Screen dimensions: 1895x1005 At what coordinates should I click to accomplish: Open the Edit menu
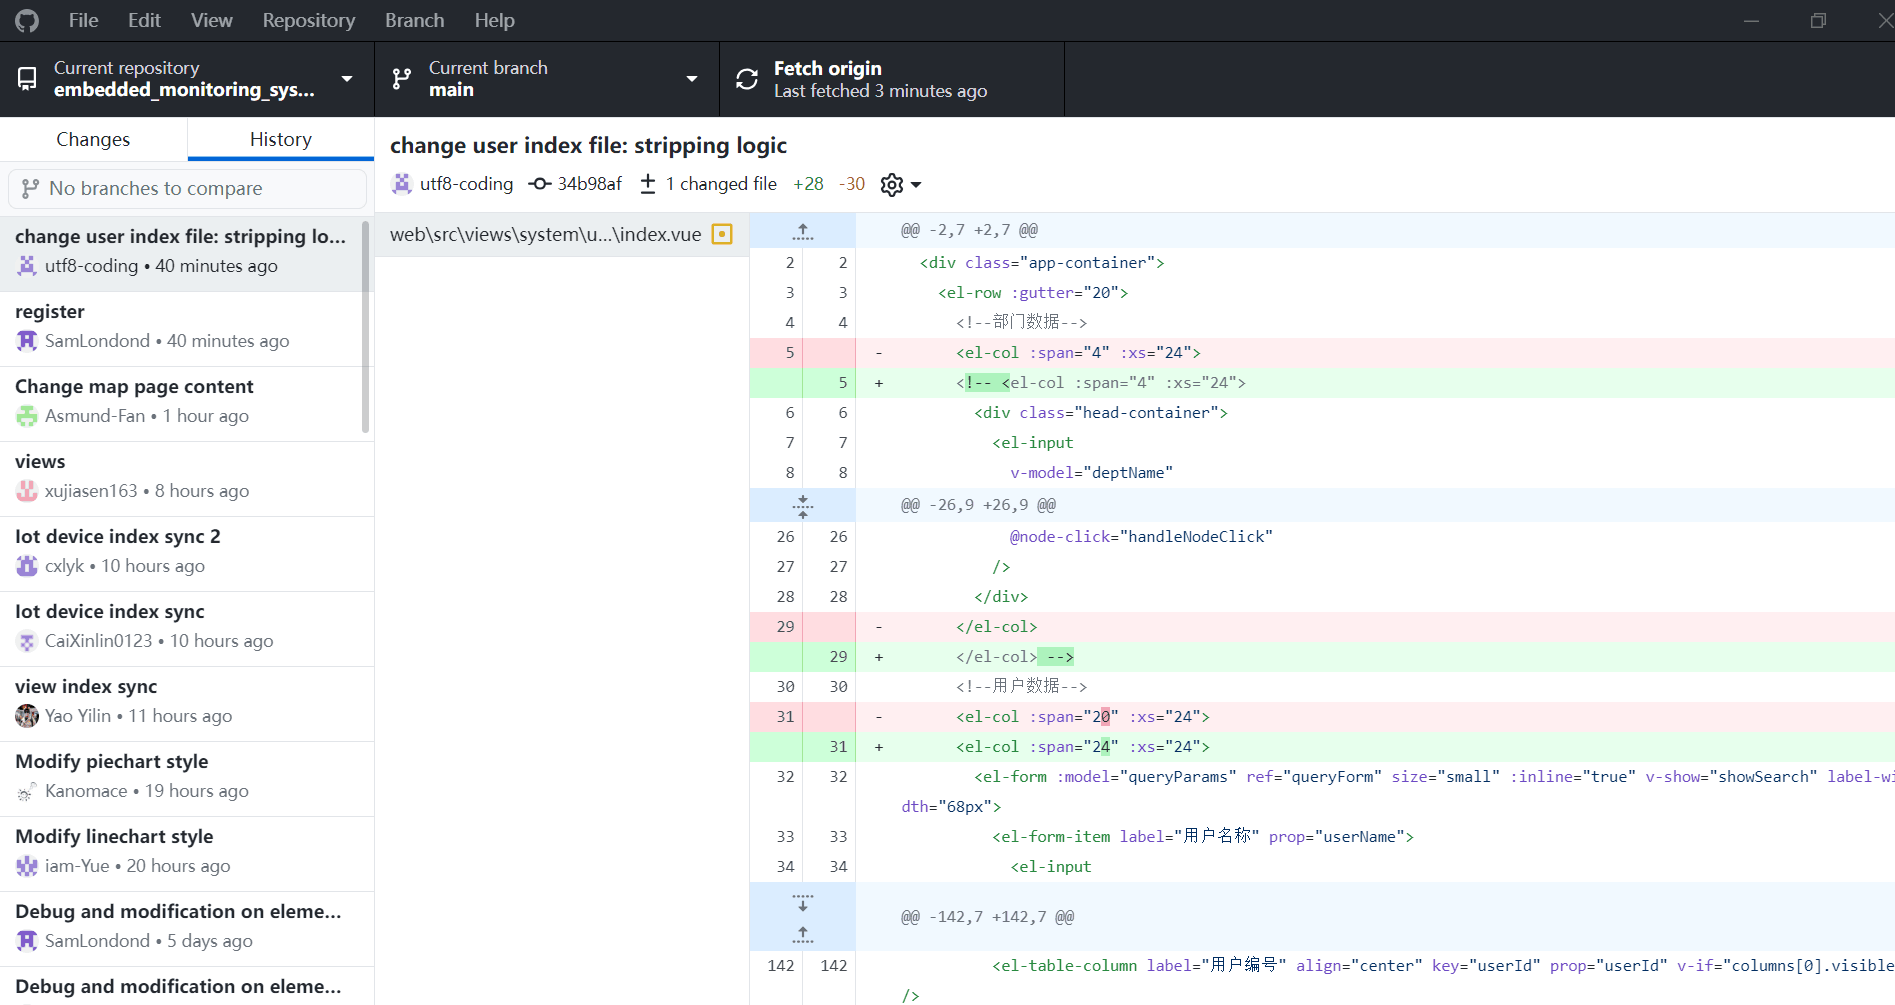[144, 20]
